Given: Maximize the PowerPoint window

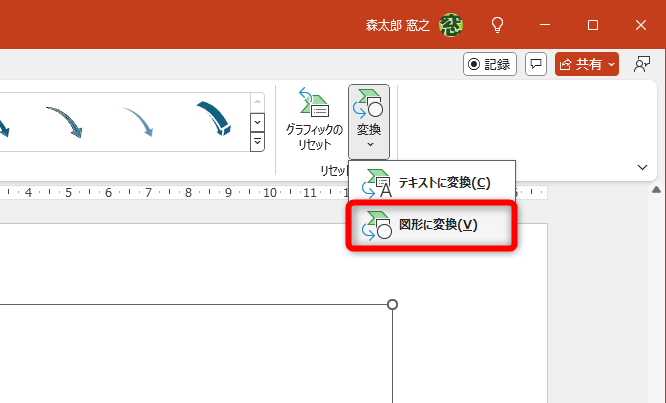Looking at the screenshot, I should [593, 25].
